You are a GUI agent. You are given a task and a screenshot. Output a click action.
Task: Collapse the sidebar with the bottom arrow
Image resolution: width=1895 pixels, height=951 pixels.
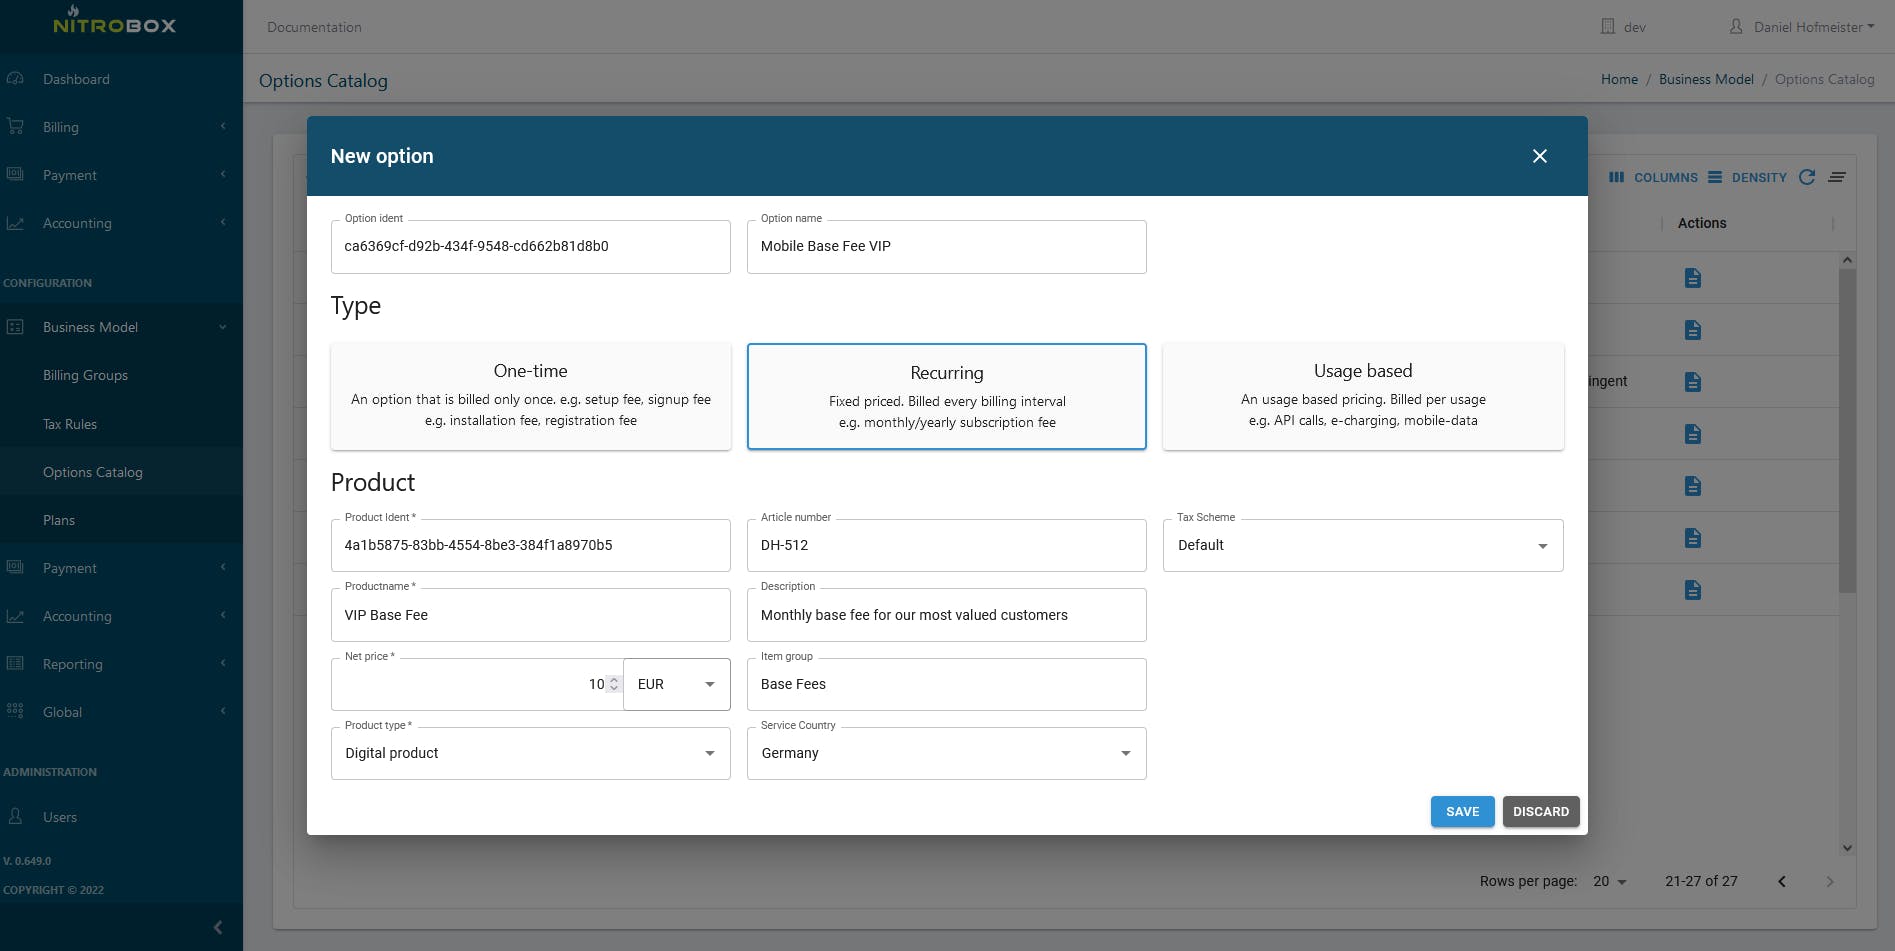coord(218,927)
